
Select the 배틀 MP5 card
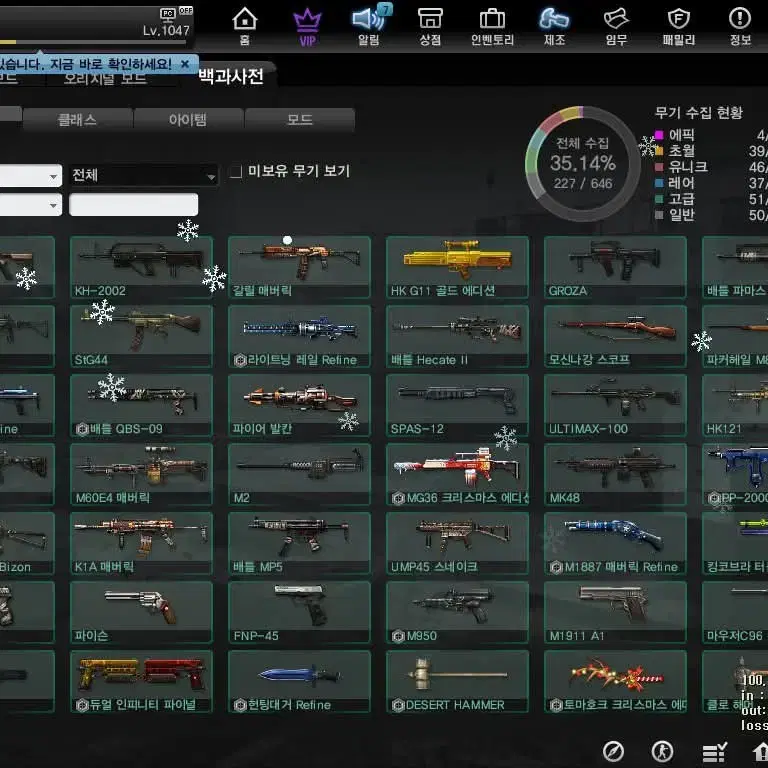[x=299, y=543]
